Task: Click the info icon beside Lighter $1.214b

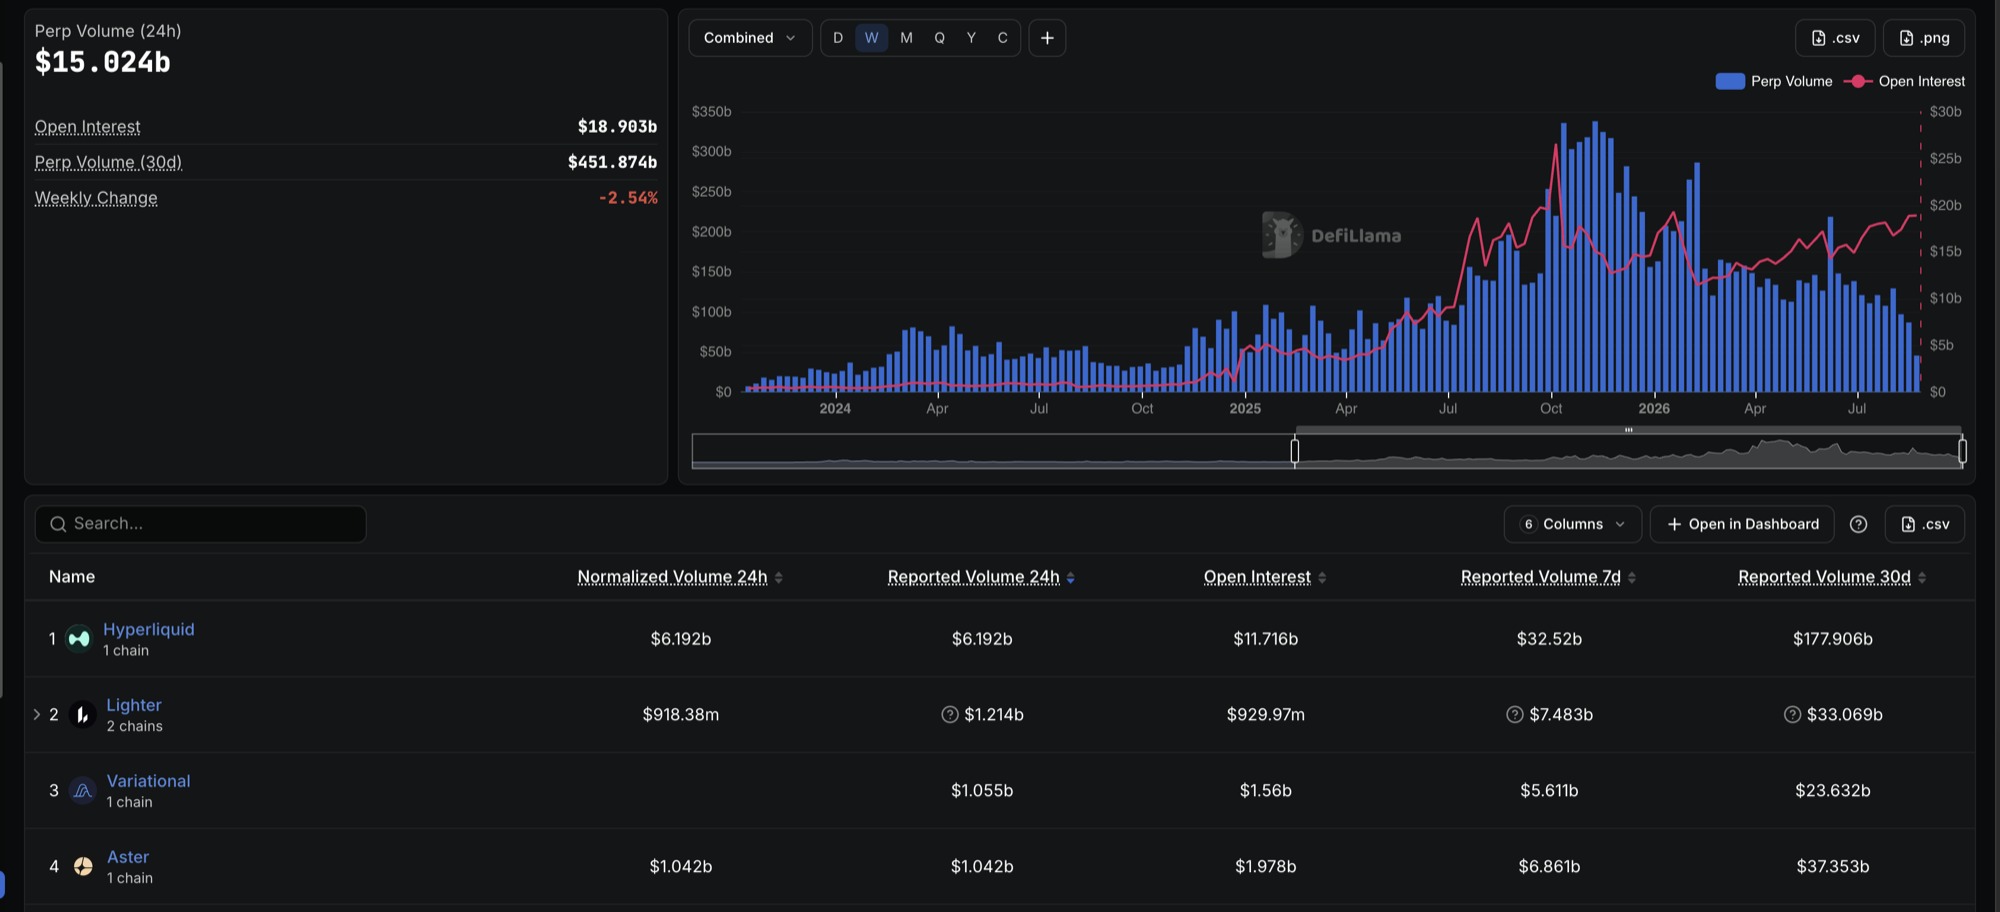Action: [950, 714]
